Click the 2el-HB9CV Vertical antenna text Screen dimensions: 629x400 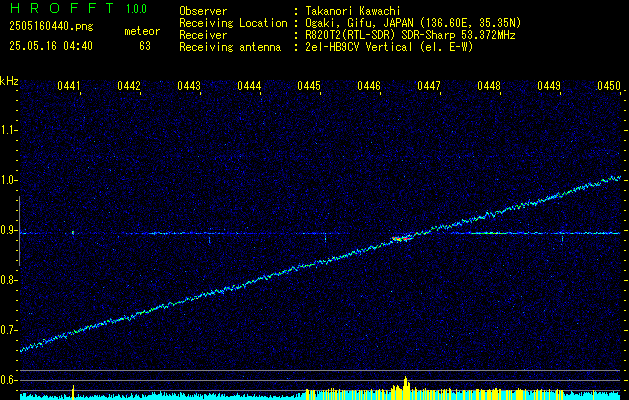tap(390, 47)
